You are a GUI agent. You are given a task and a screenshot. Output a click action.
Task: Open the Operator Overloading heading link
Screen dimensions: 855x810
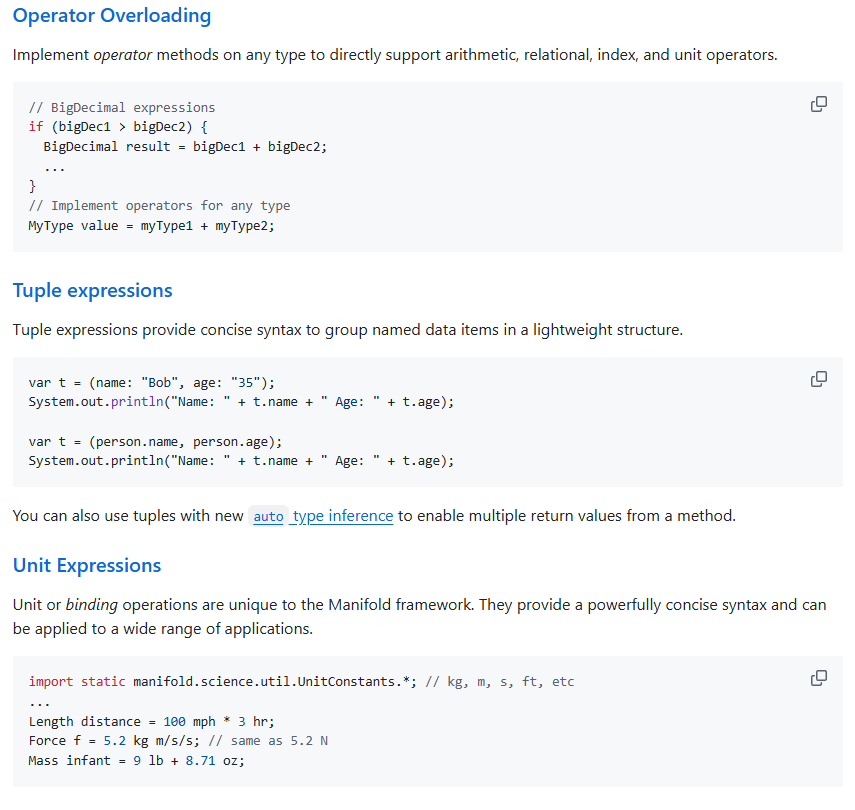[112, 16]
